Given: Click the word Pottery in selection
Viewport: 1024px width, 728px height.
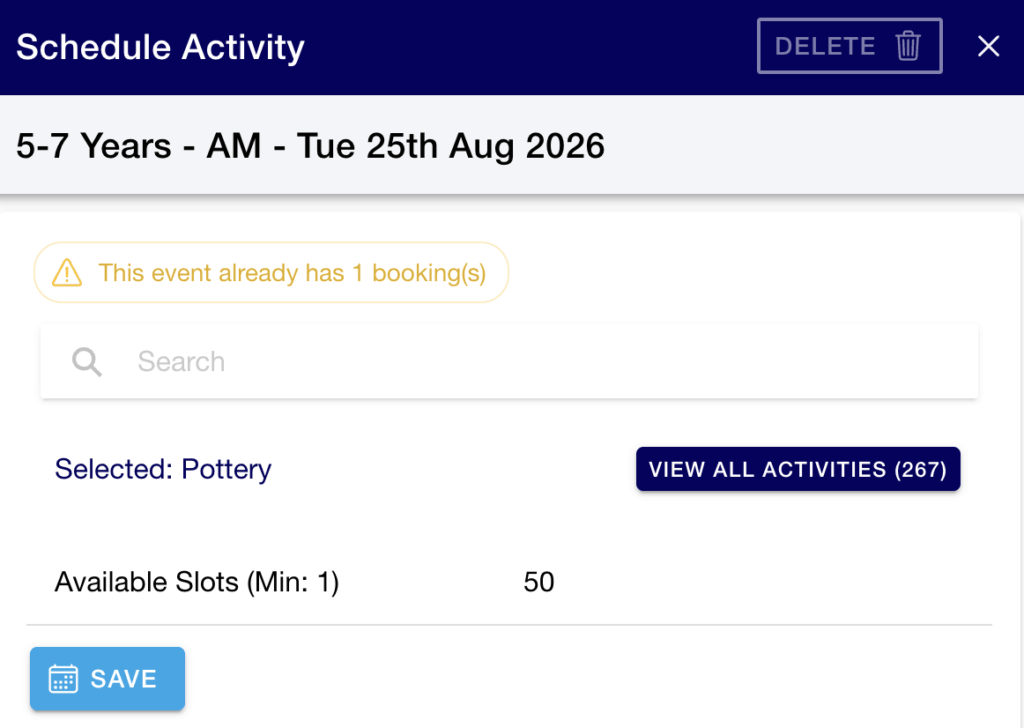Looking at the screenshot, I should 226,469.
